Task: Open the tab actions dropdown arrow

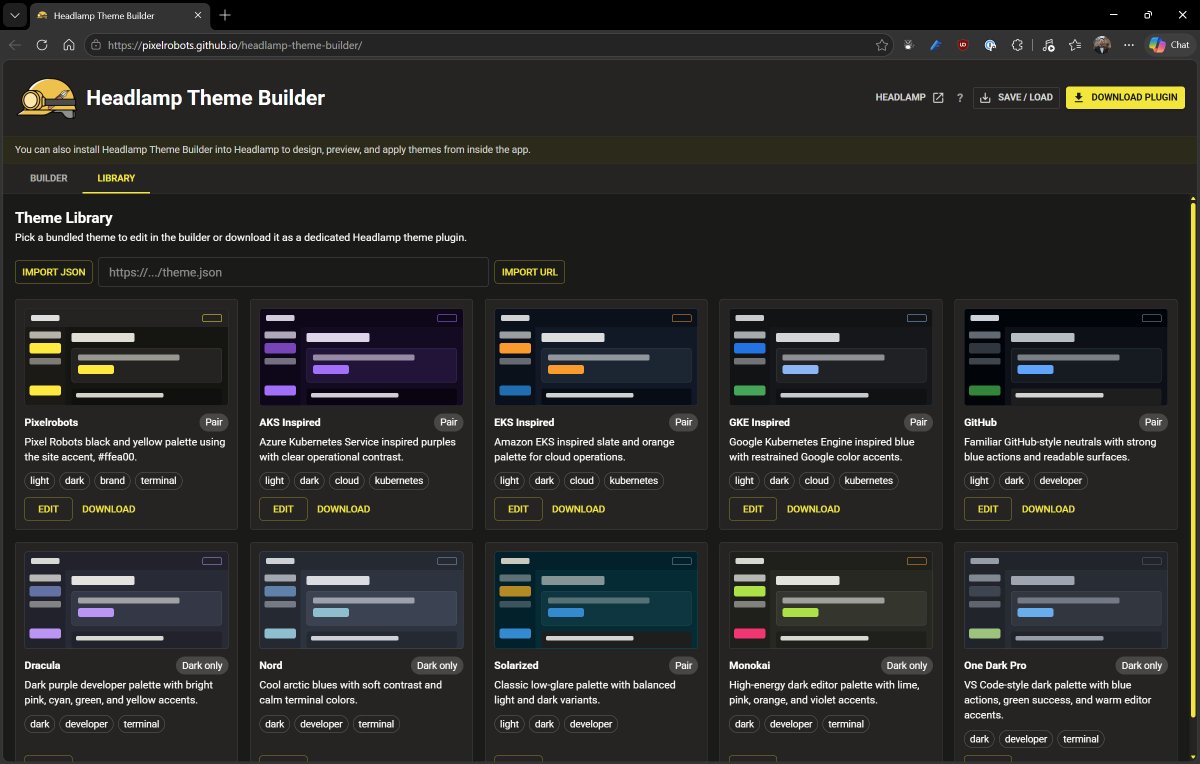Action: (14, 15)
